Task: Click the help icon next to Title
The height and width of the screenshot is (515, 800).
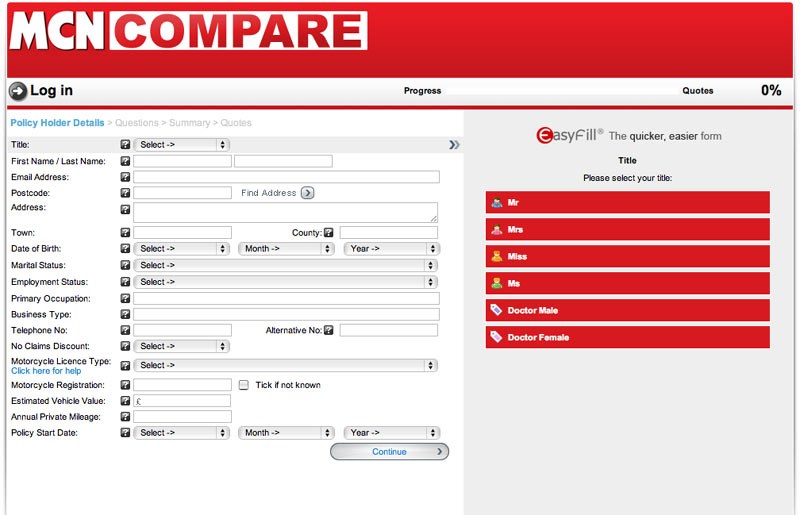Action: [x=125, y=145]
